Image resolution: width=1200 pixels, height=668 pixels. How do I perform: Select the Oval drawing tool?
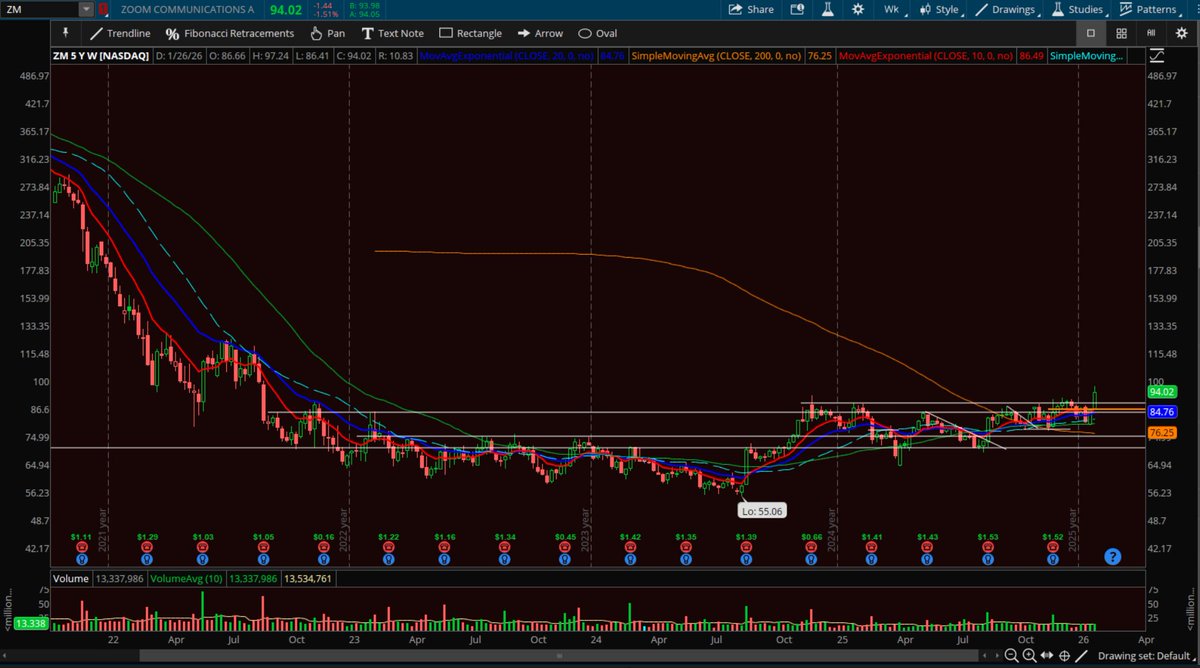pyautogui.click(x=598, y=33)
